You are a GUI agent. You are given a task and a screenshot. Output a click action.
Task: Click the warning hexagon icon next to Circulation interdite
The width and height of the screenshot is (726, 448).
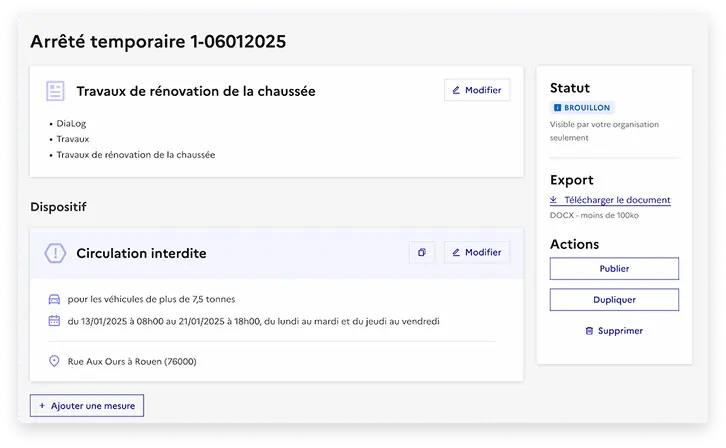pos(55,253)
